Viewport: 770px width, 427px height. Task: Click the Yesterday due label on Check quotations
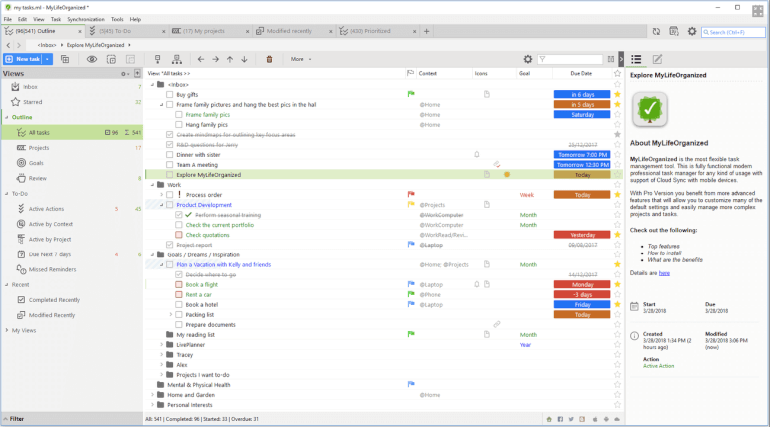click(x=582, y=235)
